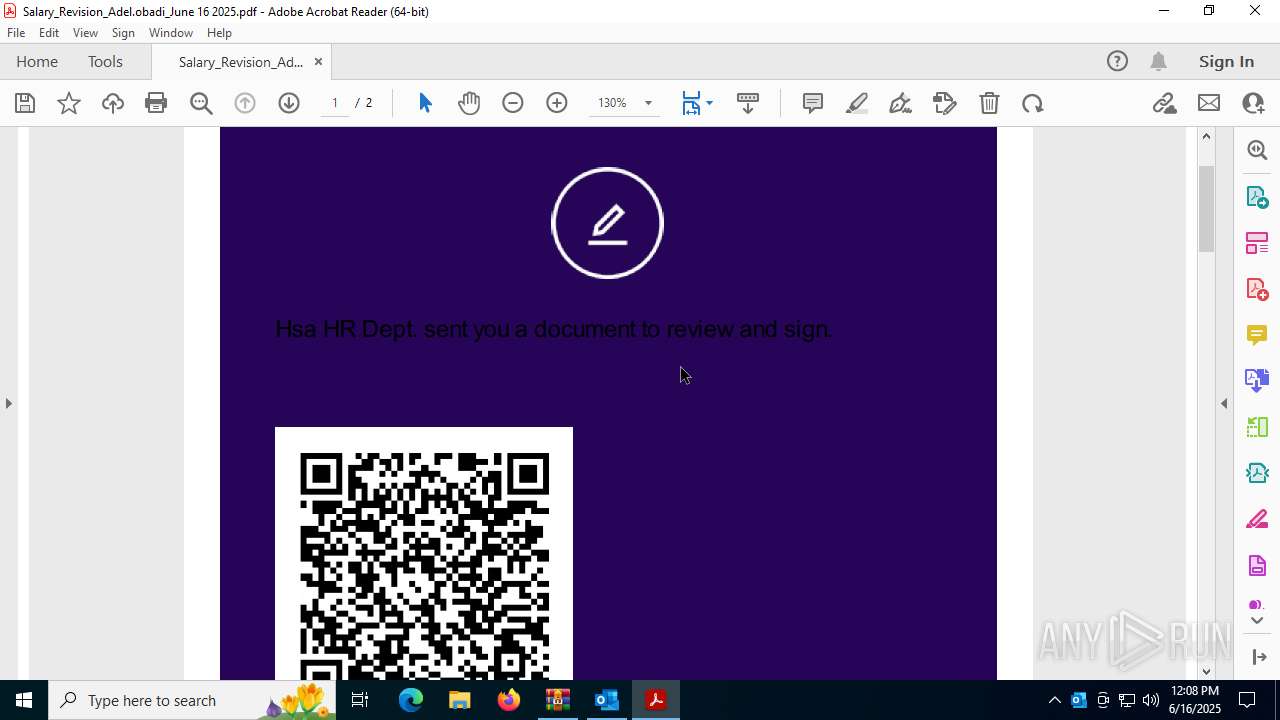The width and height of the screenshot is (1280, 720).
Task: Click the stamp/edit tool icon
Action: tap(944, 103)
